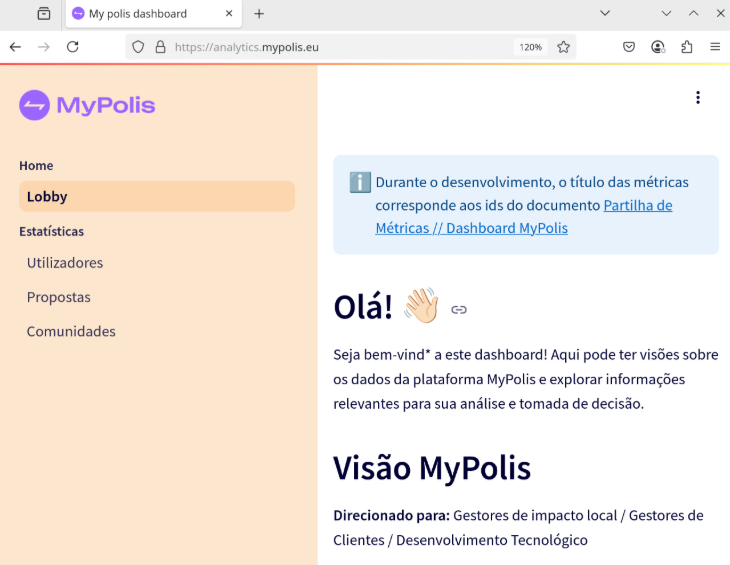Go back to previous page
730x565 pixels.
pos(15,47)
